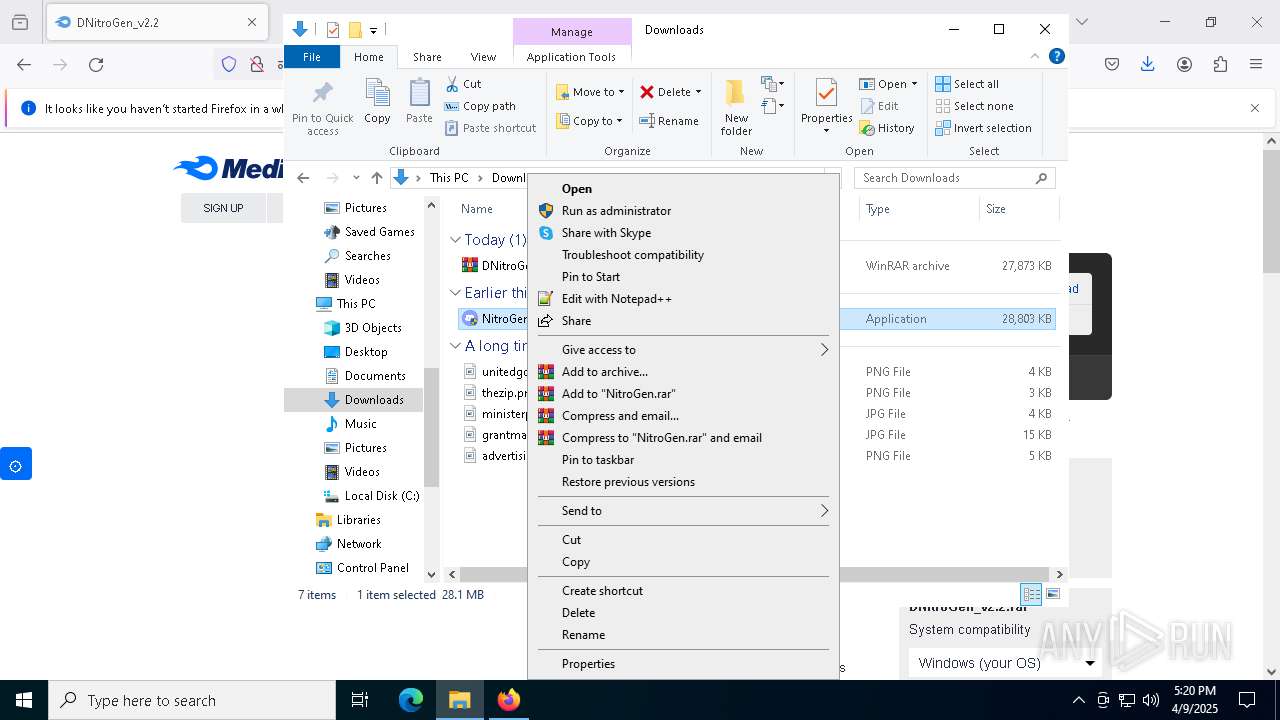Select Add to "NitroGen.rar"
Viewport: 1280px width, 720px height.
click(x=683, y=394)
